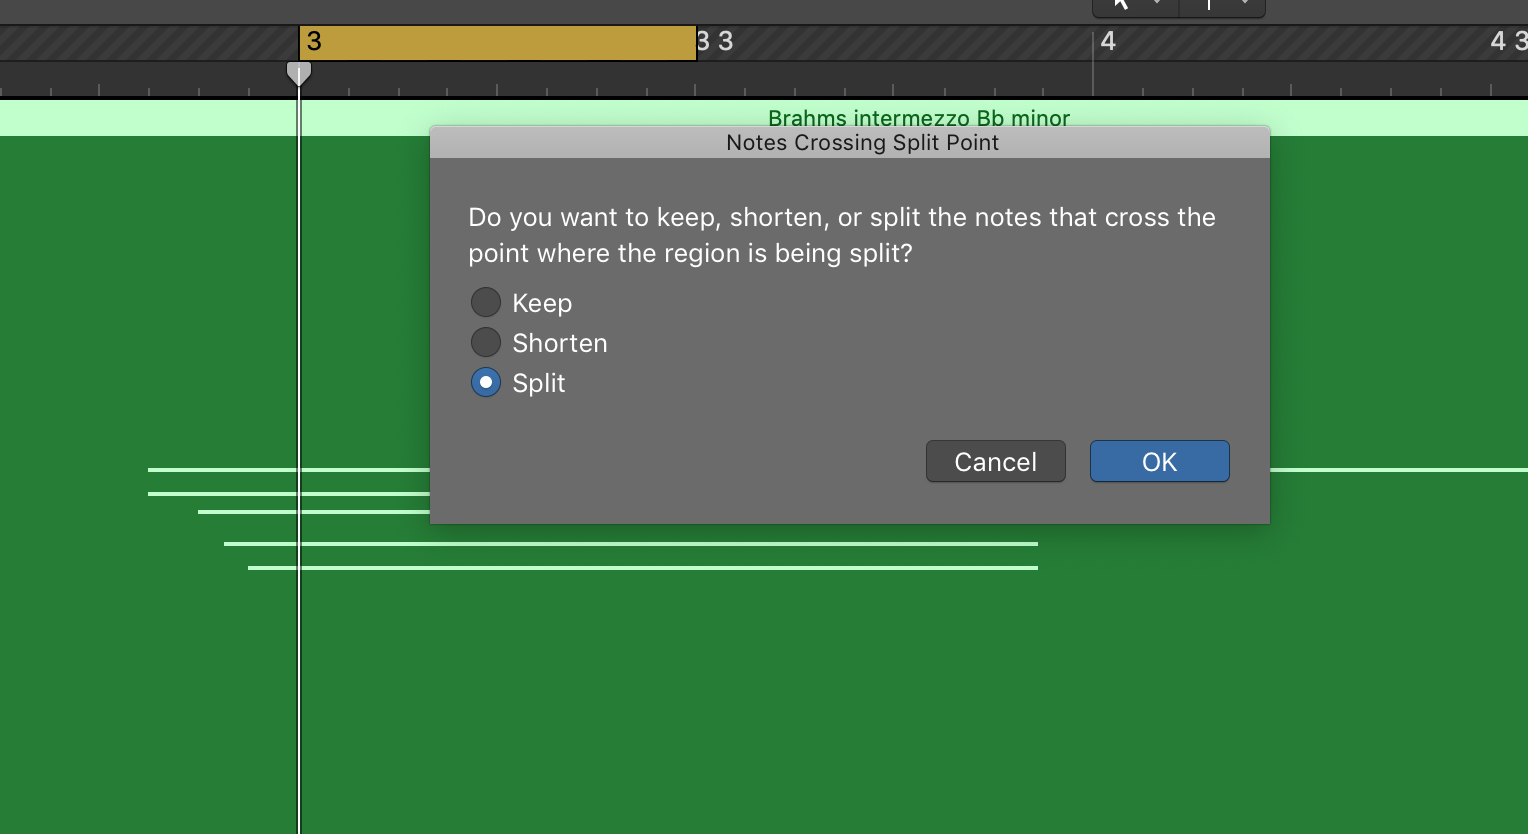Select the Brahms intermezzo Bb minor region header
Image resolution: width=1528 pixels, height=834 pixels.
click(x=918, y=118)
